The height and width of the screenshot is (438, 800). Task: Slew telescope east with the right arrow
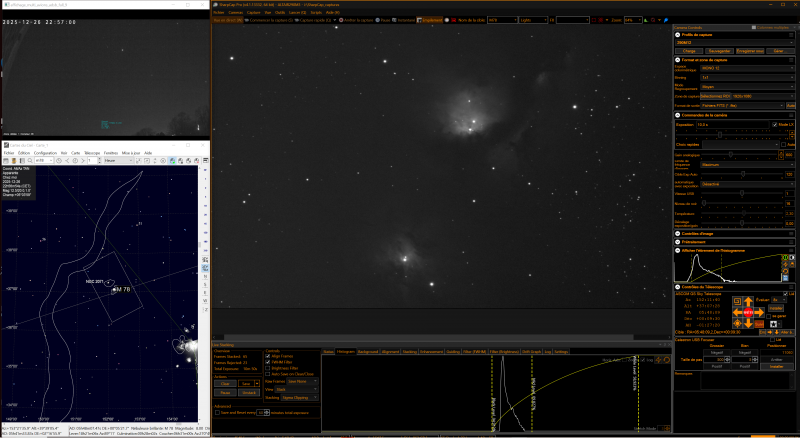759,312
